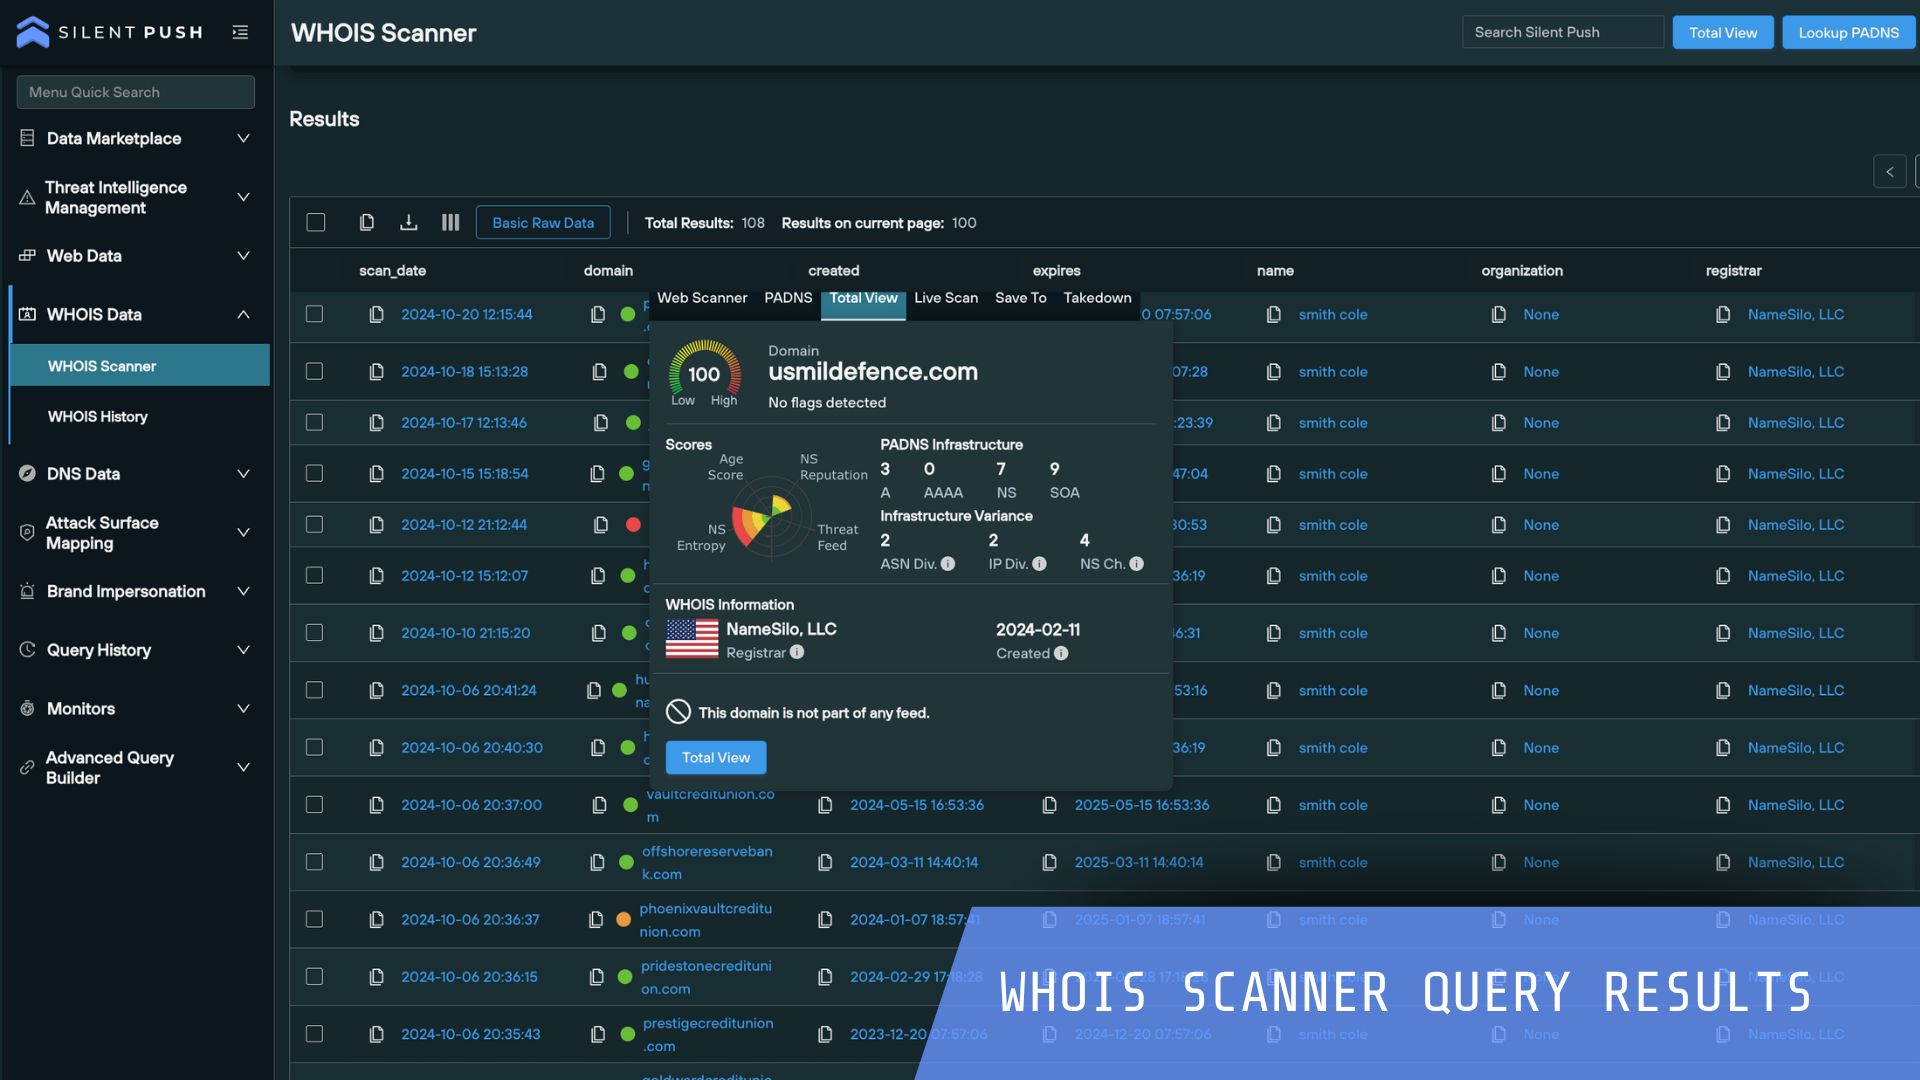Viewport: 1920px width, 1080px height.
Task: Copy domain in the 2024-10-18 15:13:28 row
Action: pos(599,371)
